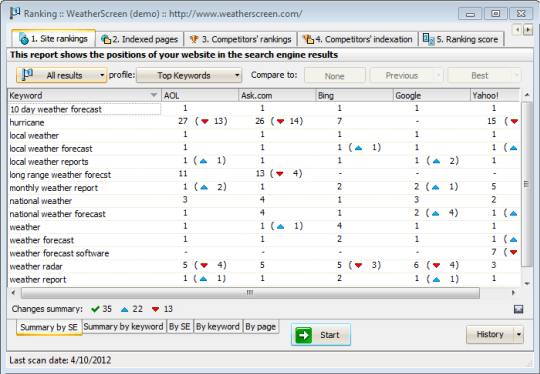Select None comparison option

[334, 75]
